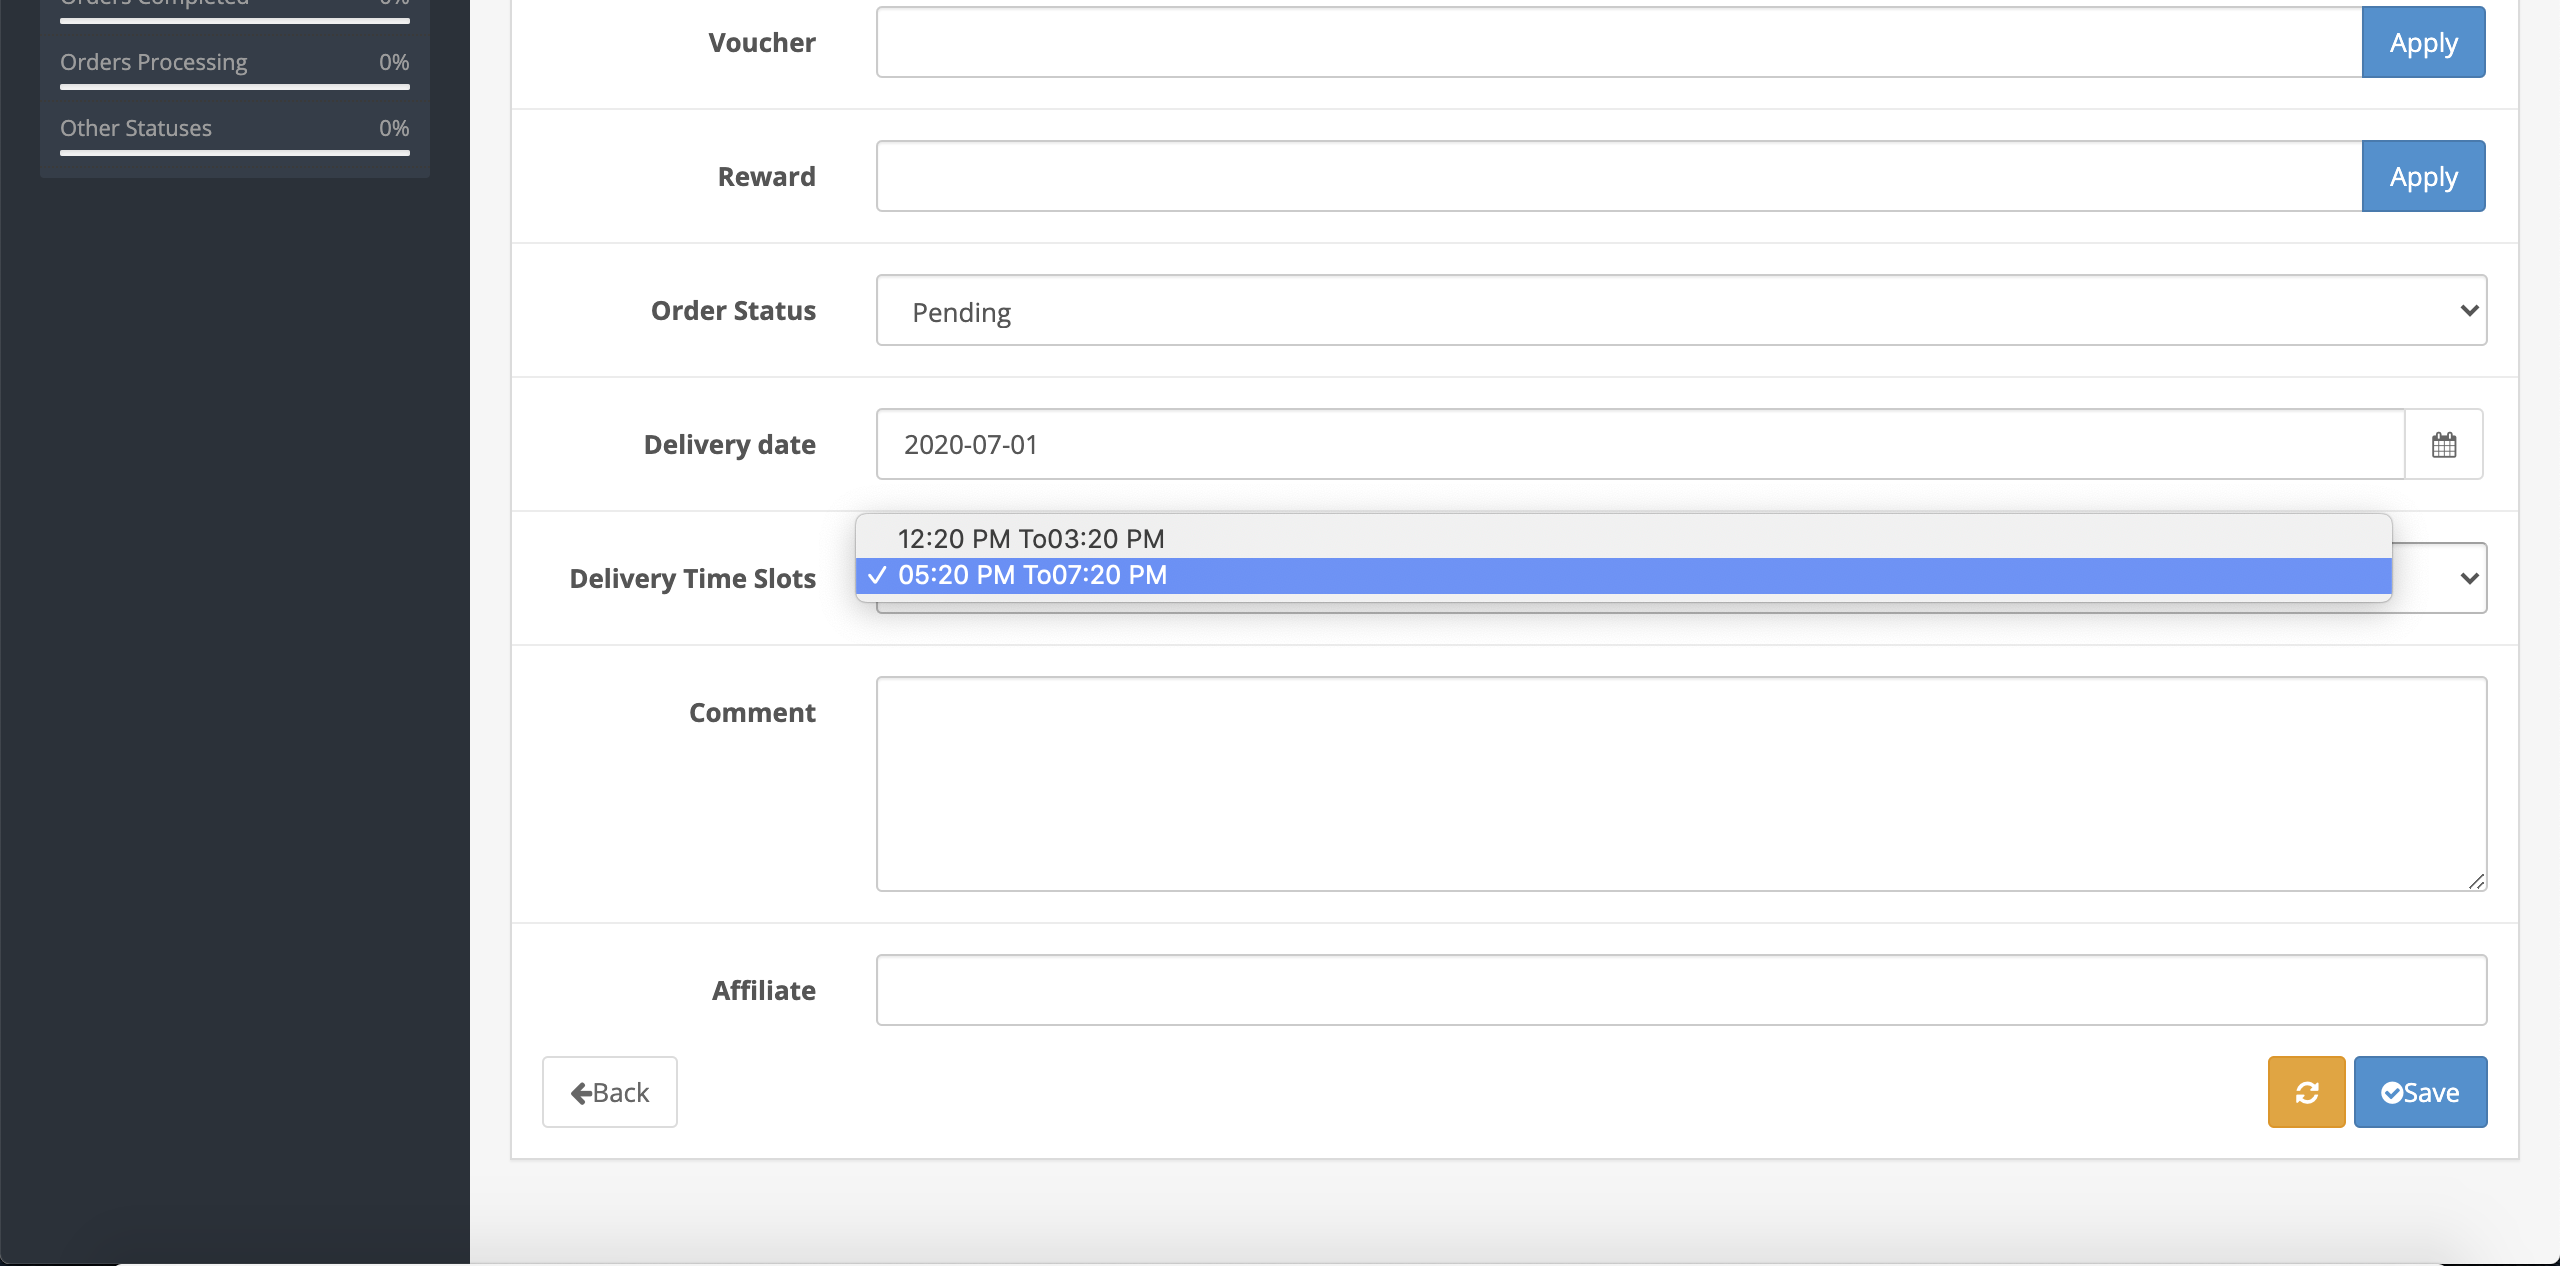Select the 12:20 PM To03:20 PM slot
Image resolution: width=2560 pixels, height=1266 pixels.
click(1623, 539)
